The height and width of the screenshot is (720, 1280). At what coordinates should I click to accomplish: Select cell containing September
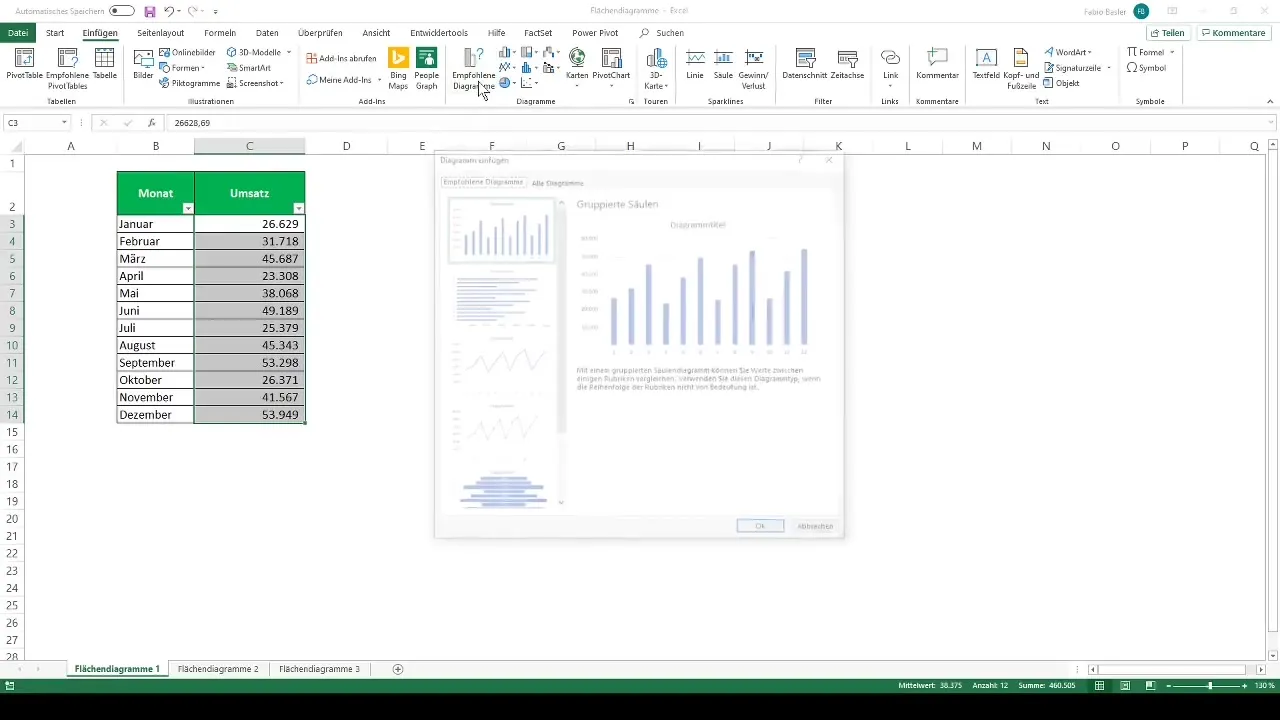click(155, 363)
